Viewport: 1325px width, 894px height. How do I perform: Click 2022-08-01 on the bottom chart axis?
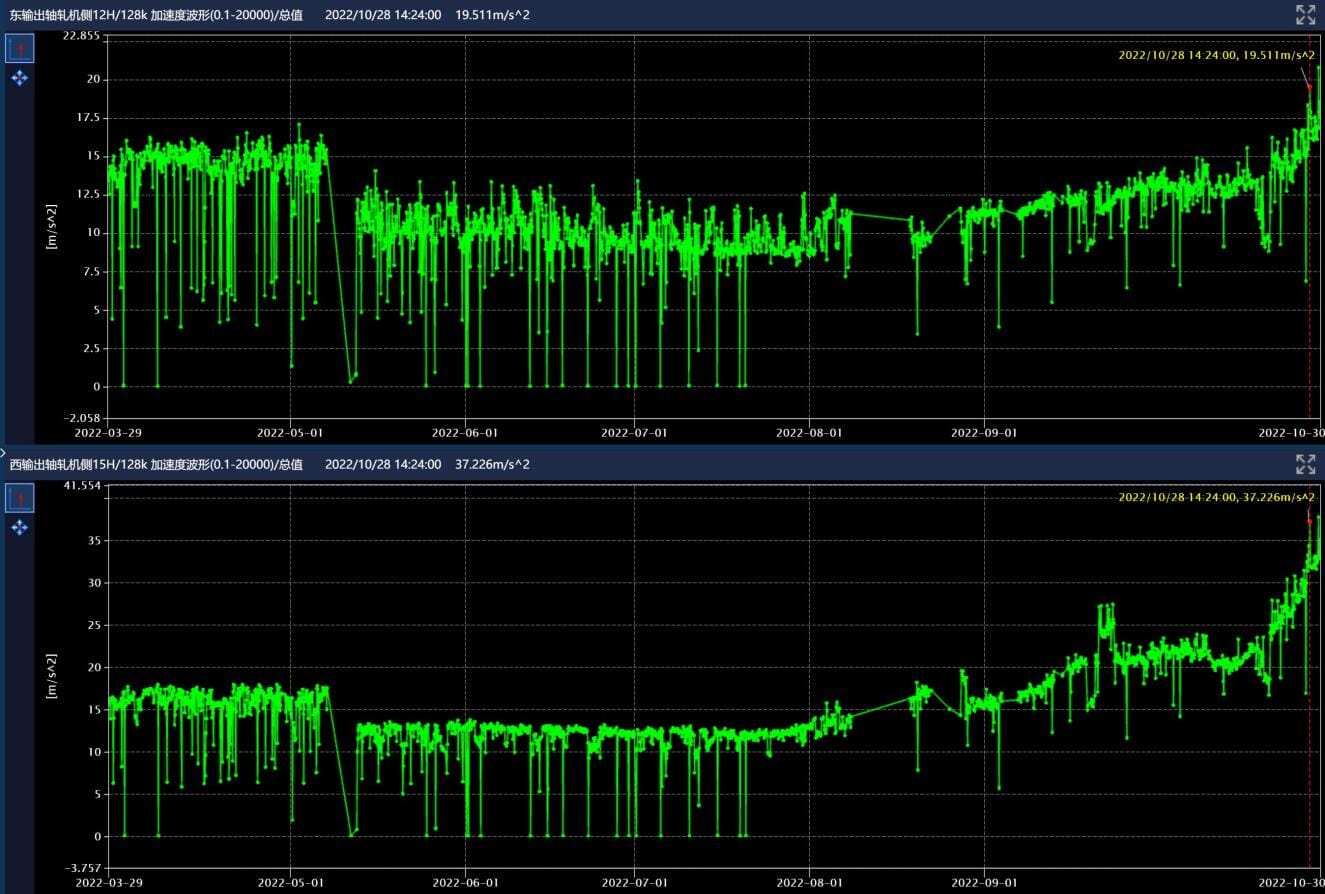809,883
